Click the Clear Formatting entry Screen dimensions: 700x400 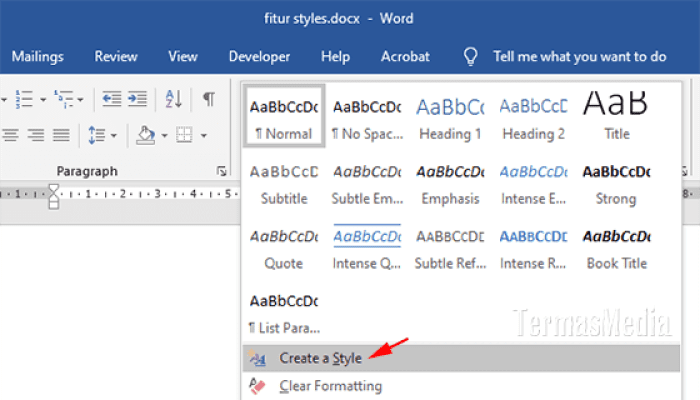[461, 386]
